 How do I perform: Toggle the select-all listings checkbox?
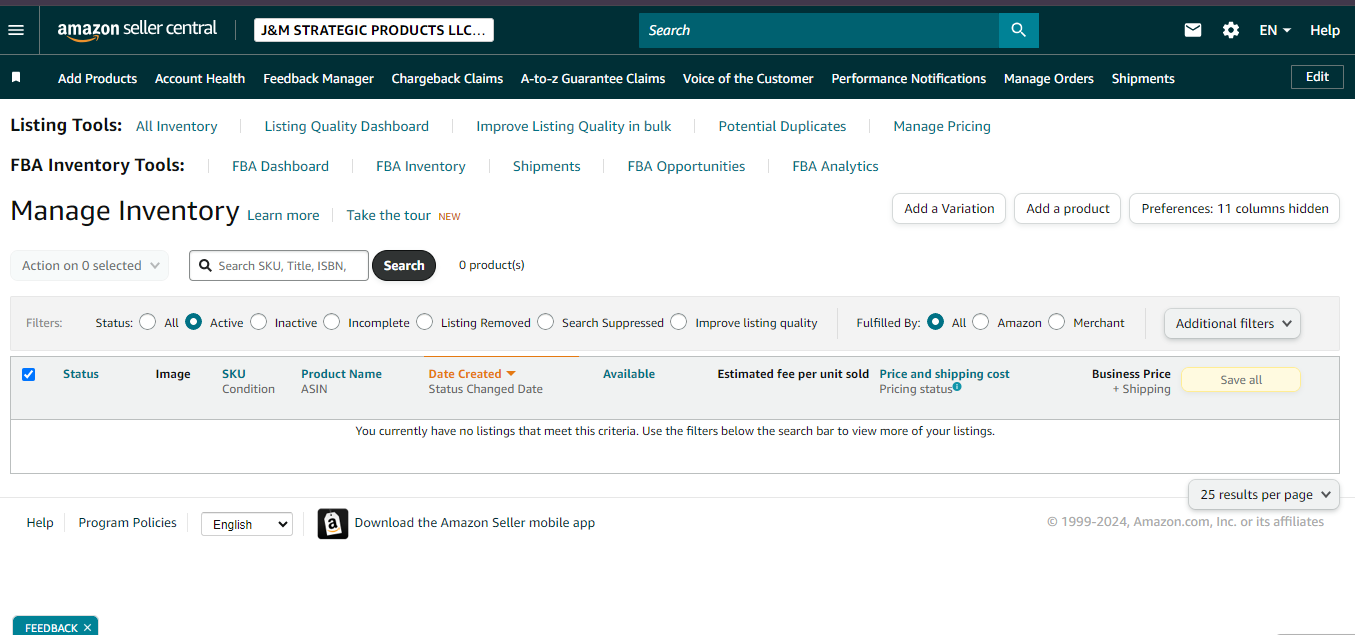pyautogui.click(x=28, y=374)
